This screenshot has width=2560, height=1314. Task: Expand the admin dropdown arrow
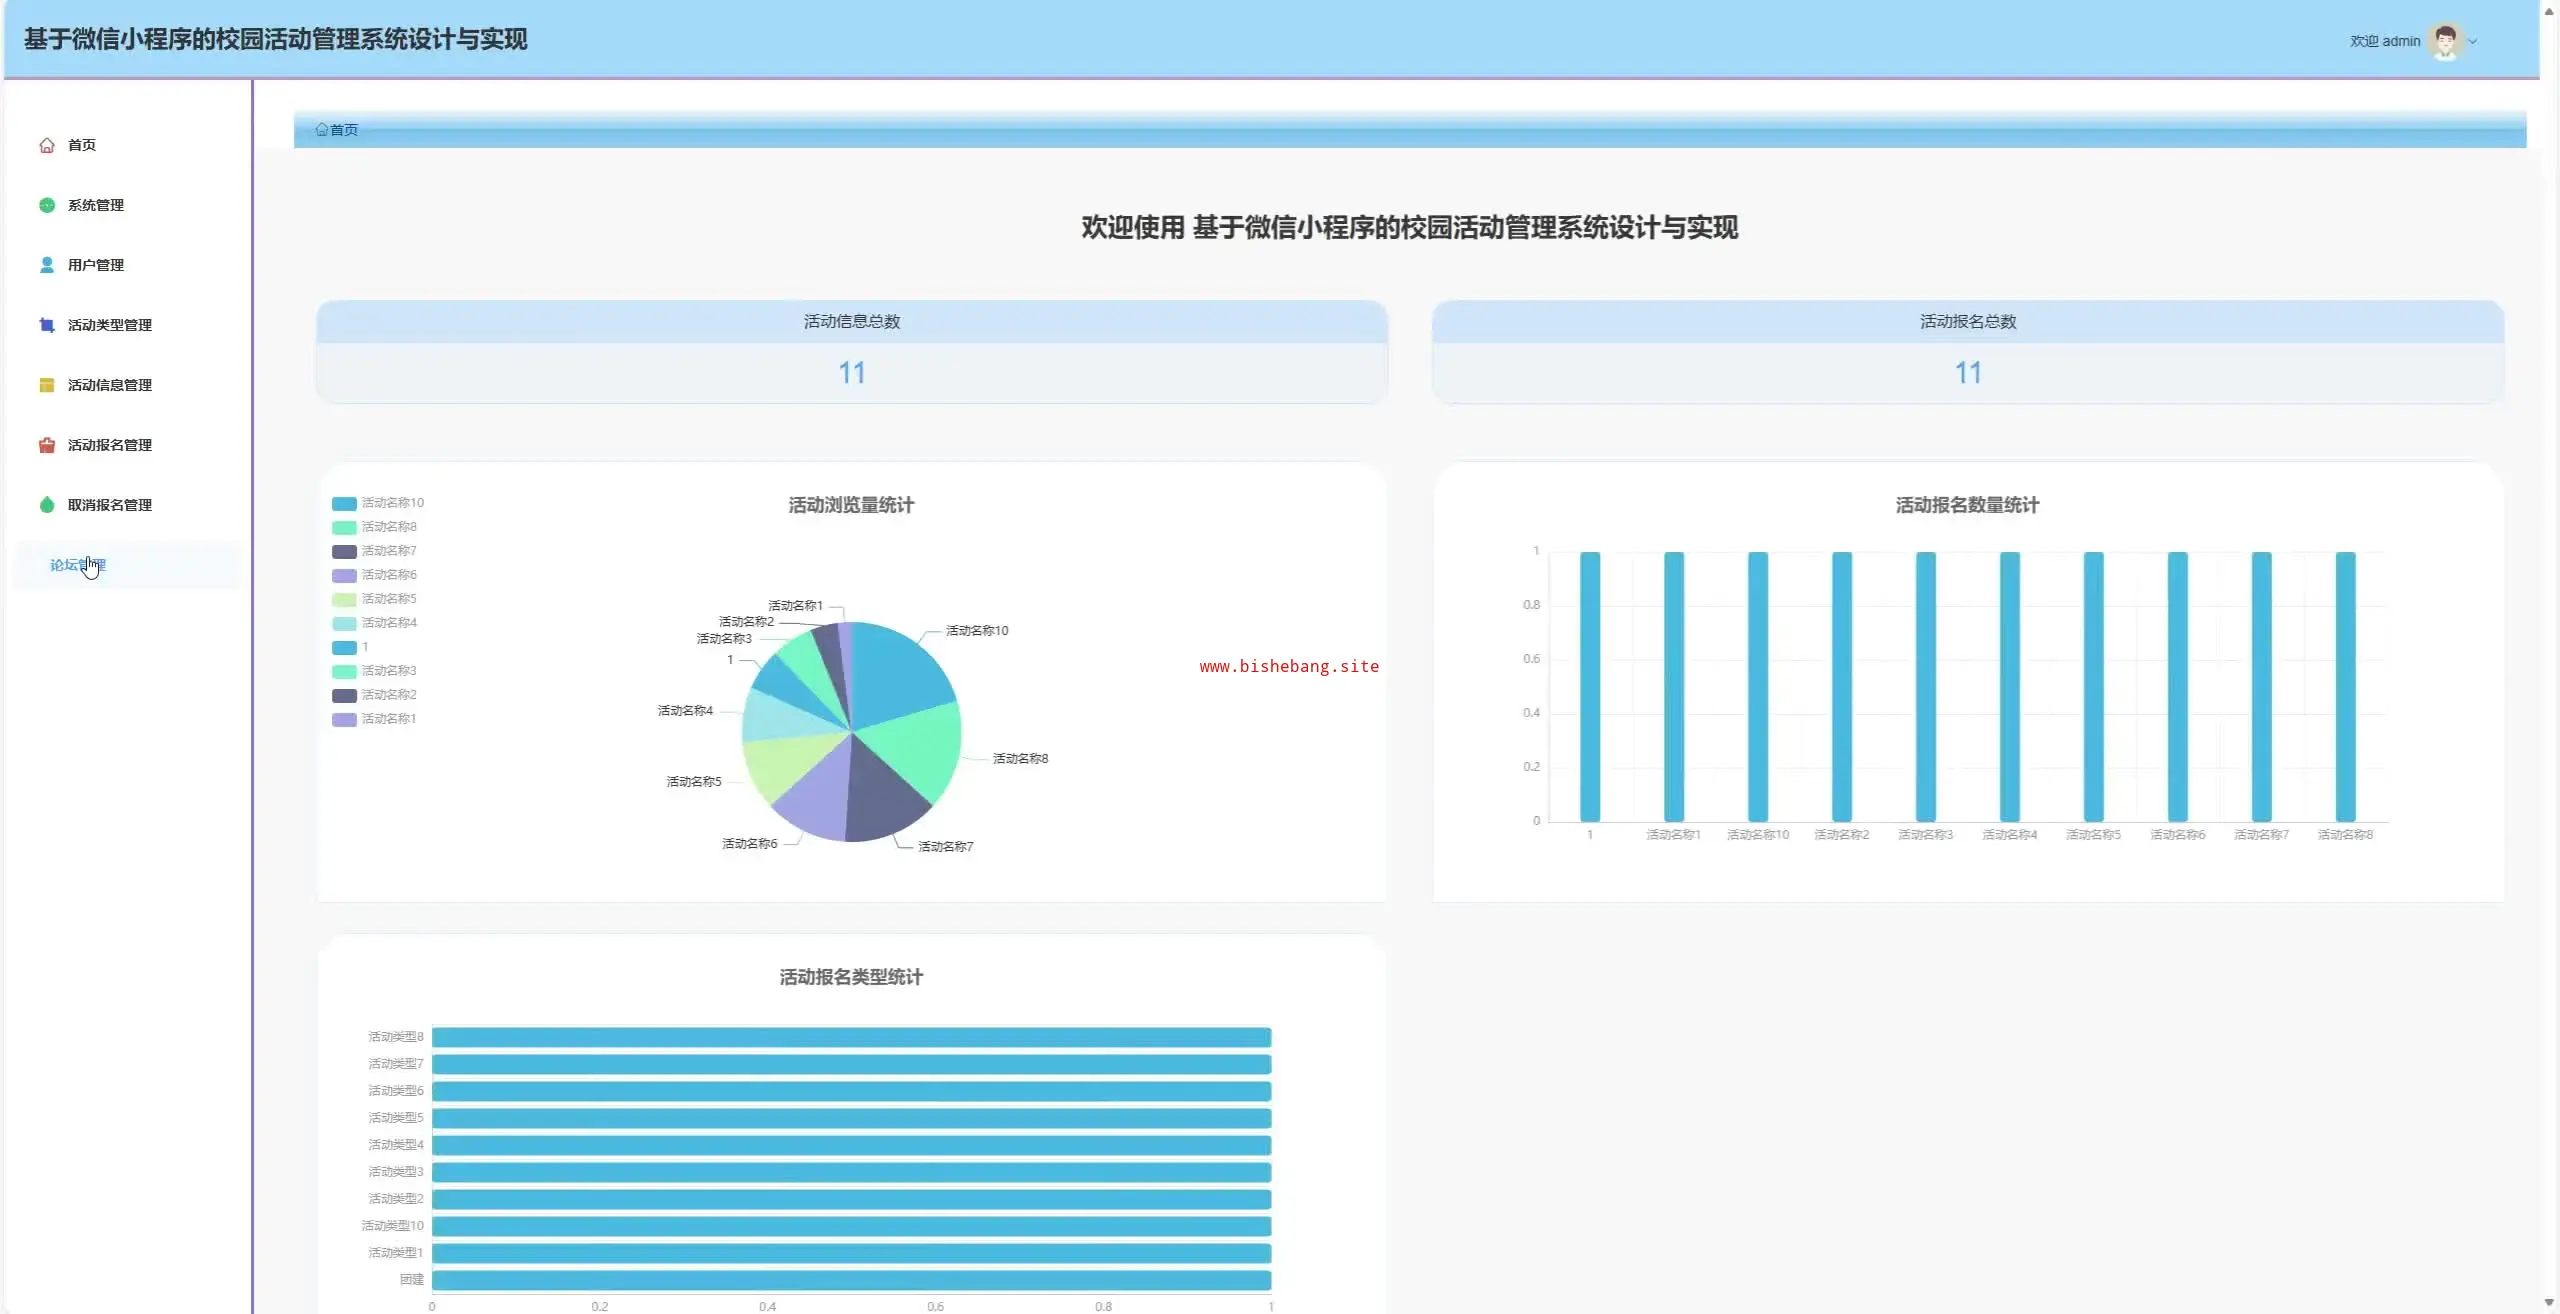point(2473,42)
